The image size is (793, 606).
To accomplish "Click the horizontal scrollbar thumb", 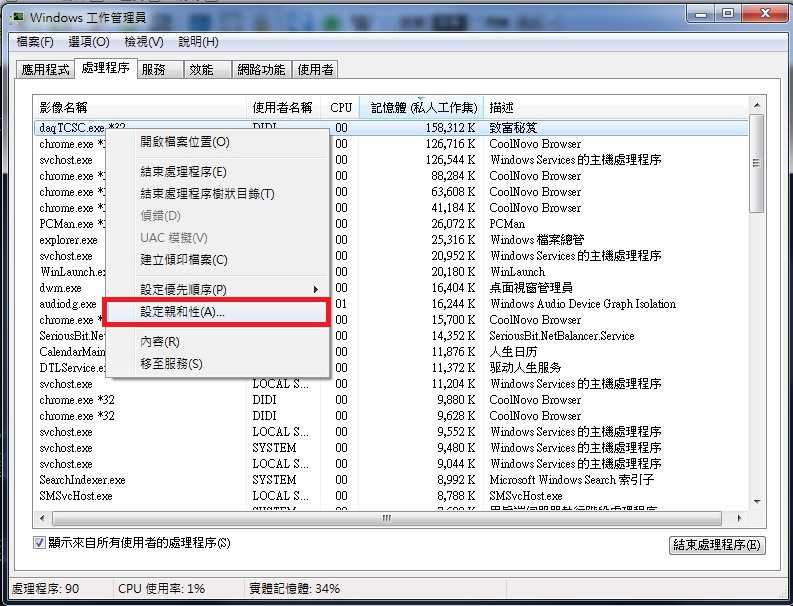I will click(x=387, y=518).
